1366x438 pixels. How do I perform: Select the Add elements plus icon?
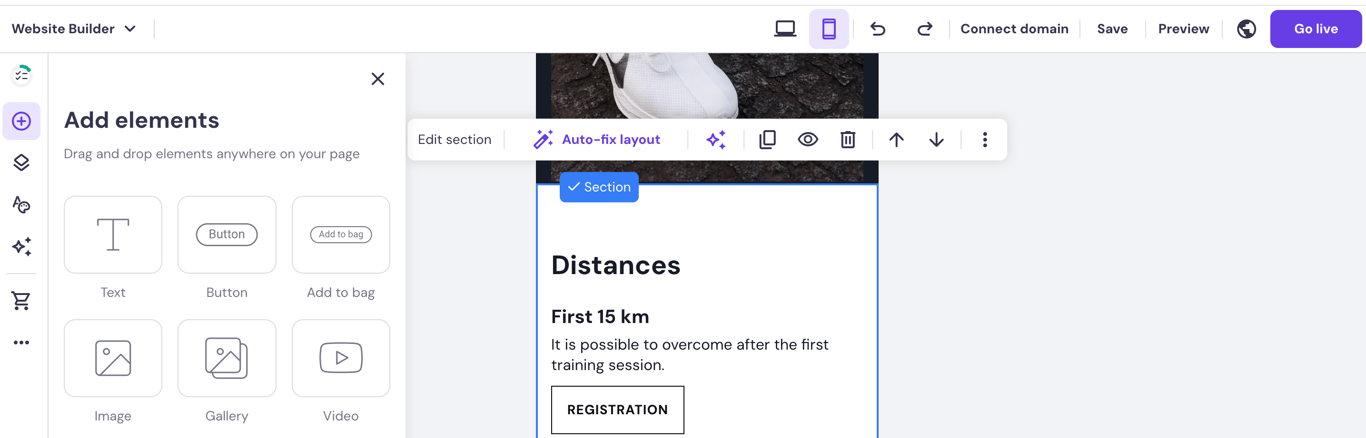point(21,121)
